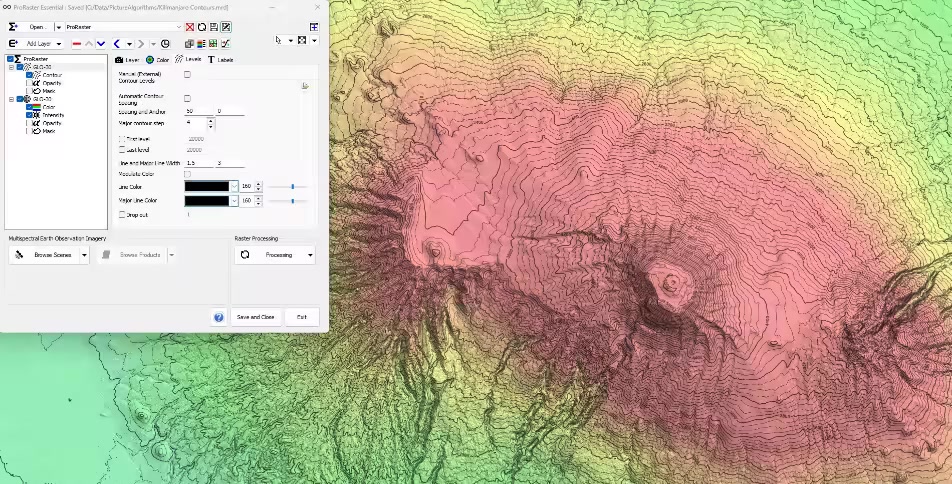Click the save disk icon
The image size is (952, 484).
[x=214, y=27]
